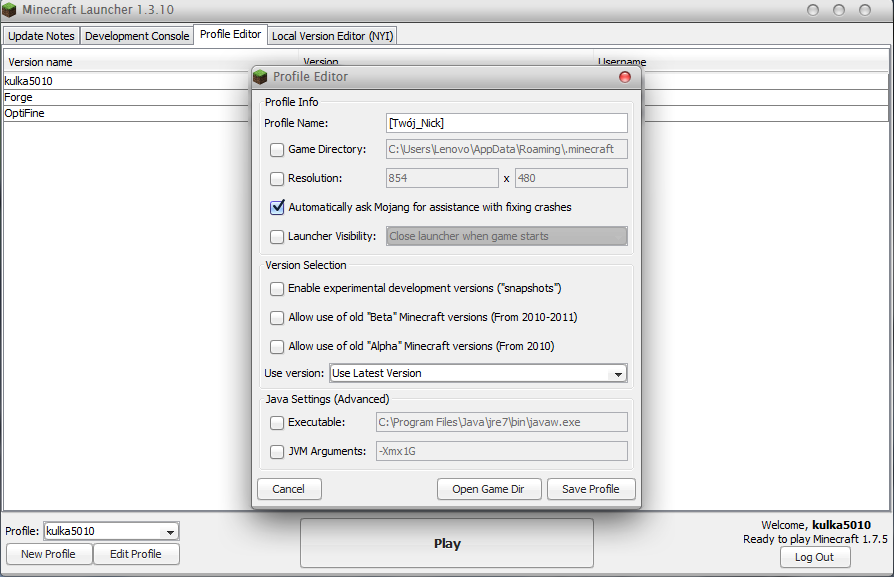Click the Edit Profile button

(136, 554)
